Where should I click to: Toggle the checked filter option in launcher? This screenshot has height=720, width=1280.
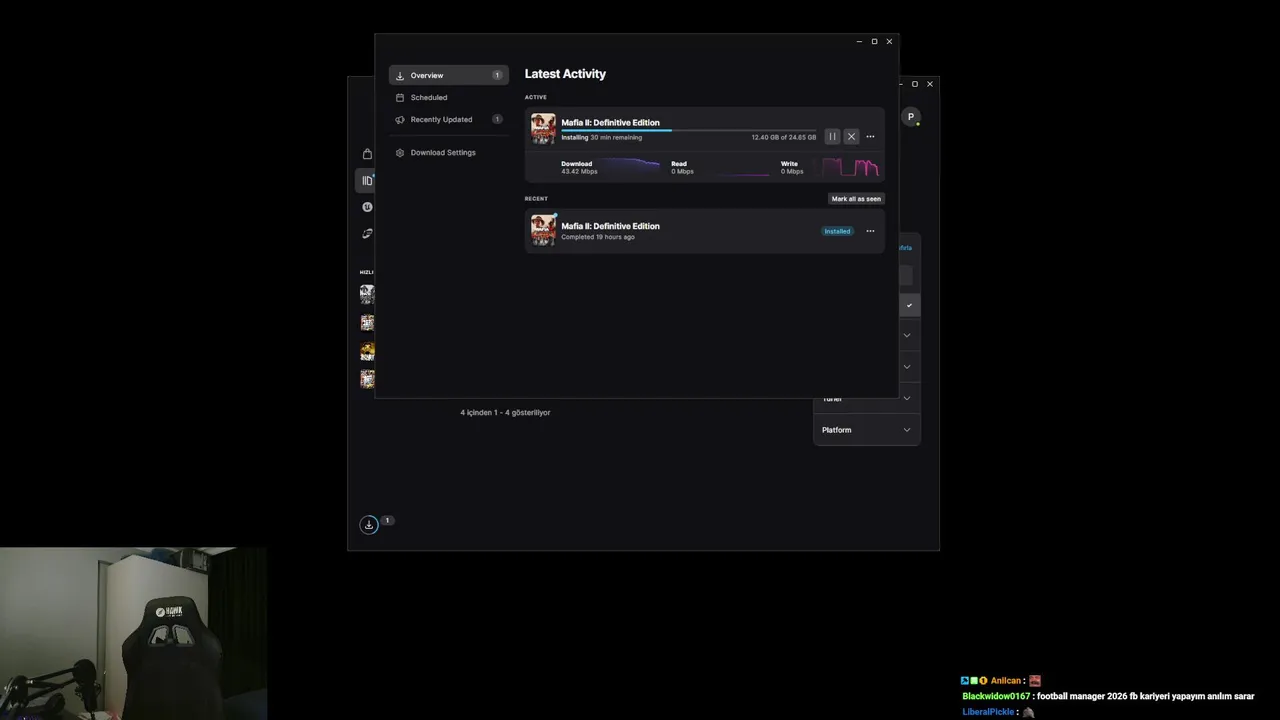909,305
